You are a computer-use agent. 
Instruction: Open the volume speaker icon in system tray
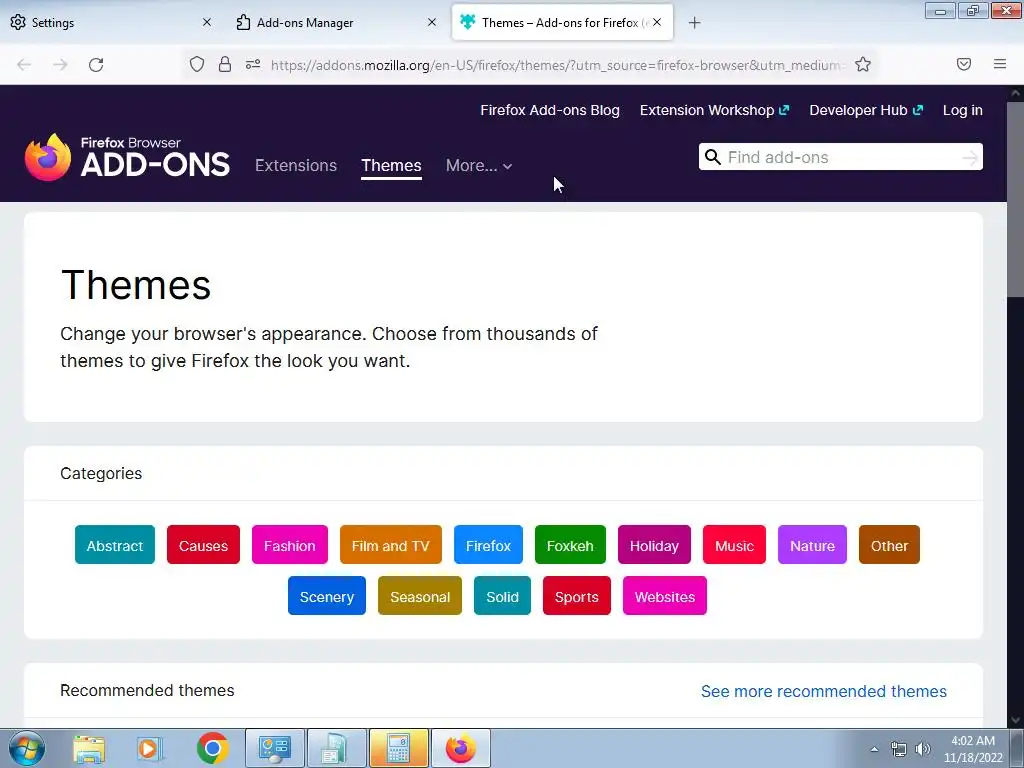tap(922, 749)
